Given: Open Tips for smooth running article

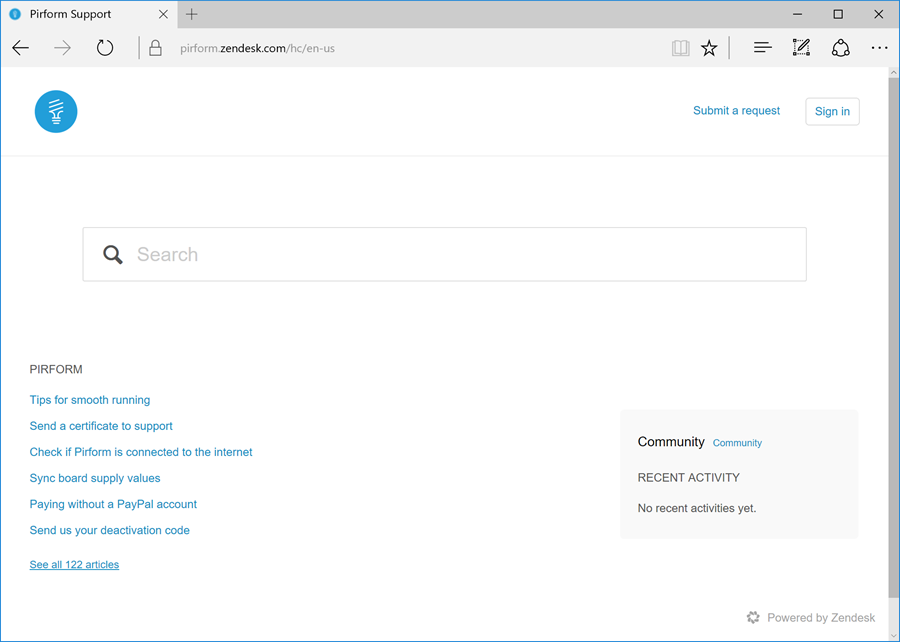Looking at the screenshot, I should tap(90, 400).
